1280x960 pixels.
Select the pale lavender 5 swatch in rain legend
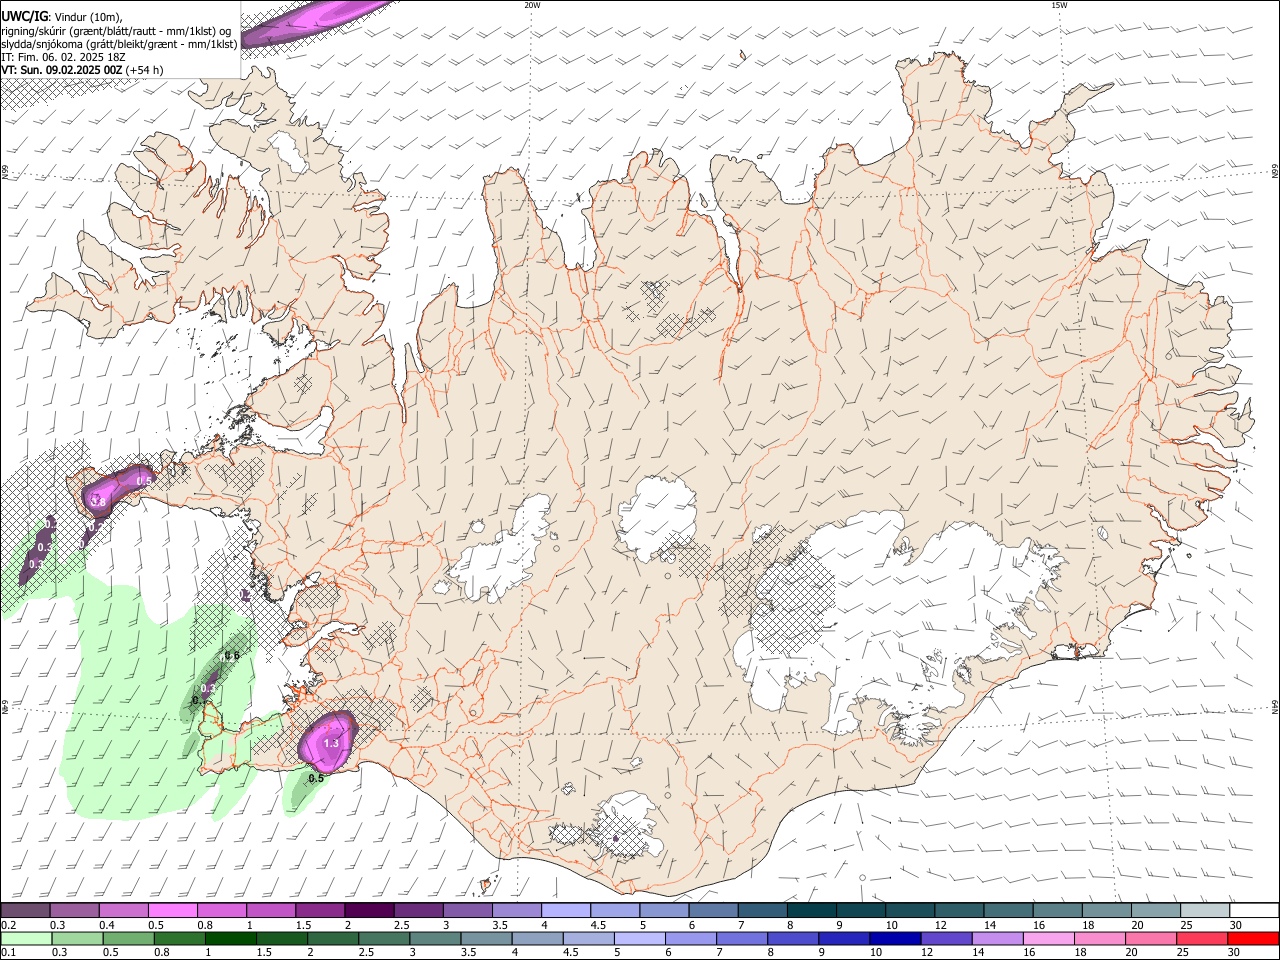(x=639, y=939)
